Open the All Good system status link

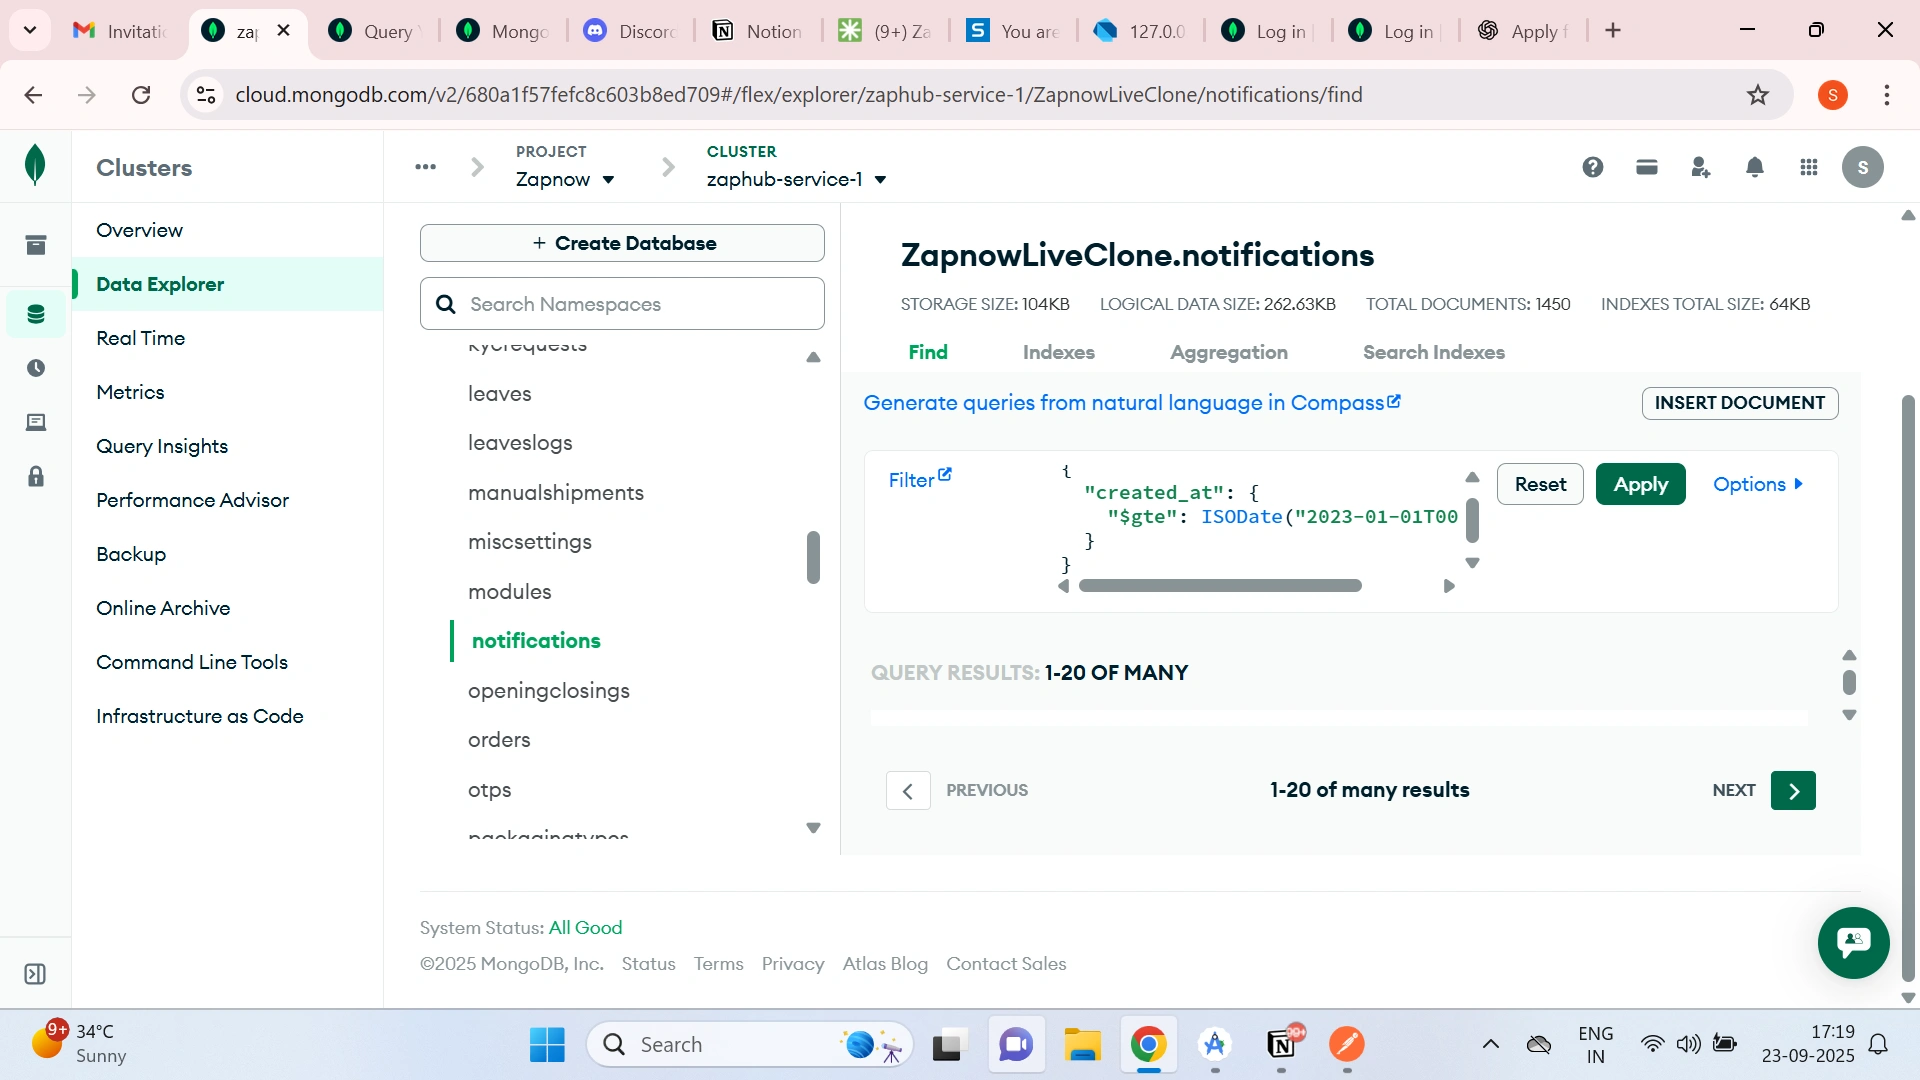click(585, 928)
